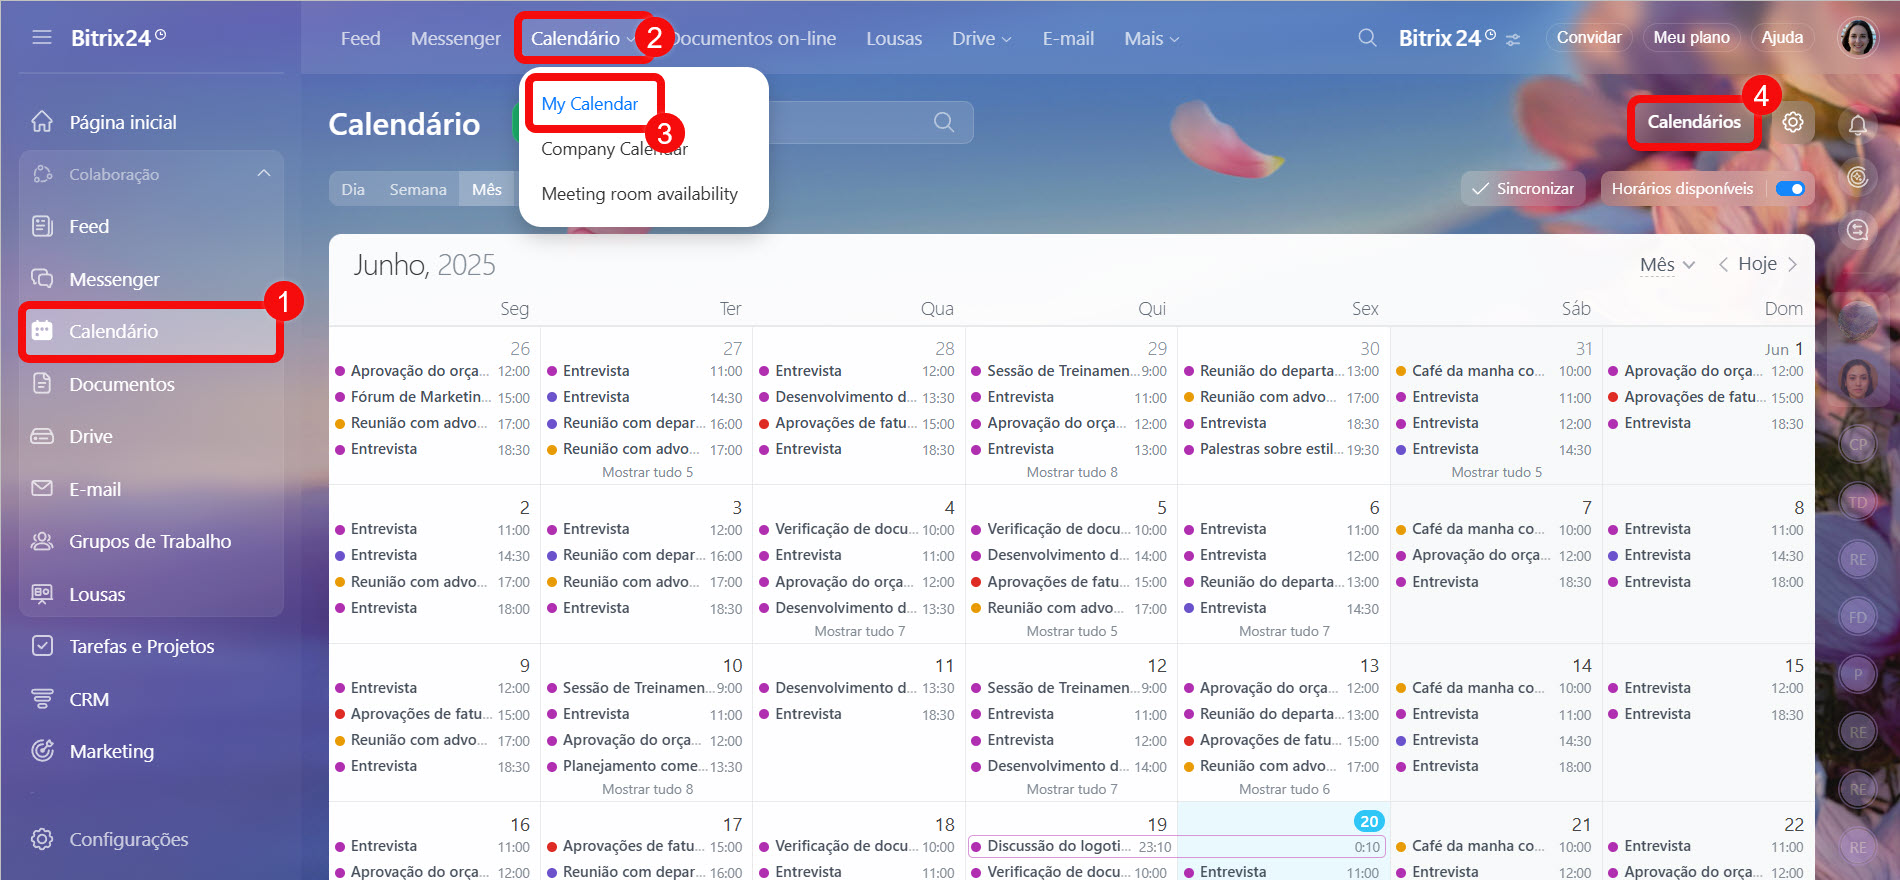Select Calendário in left sidebar

[151, 331]
